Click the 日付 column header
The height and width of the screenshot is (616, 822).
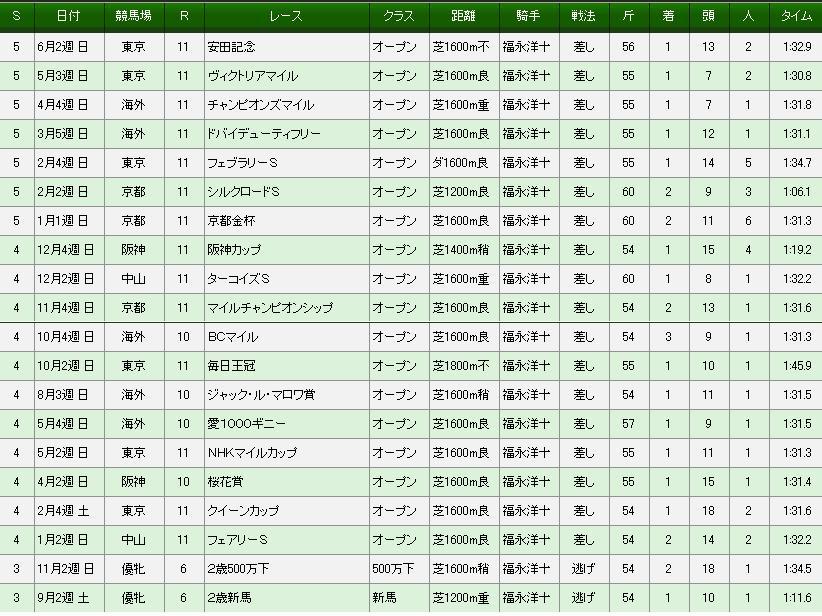(x=69, y=17)
